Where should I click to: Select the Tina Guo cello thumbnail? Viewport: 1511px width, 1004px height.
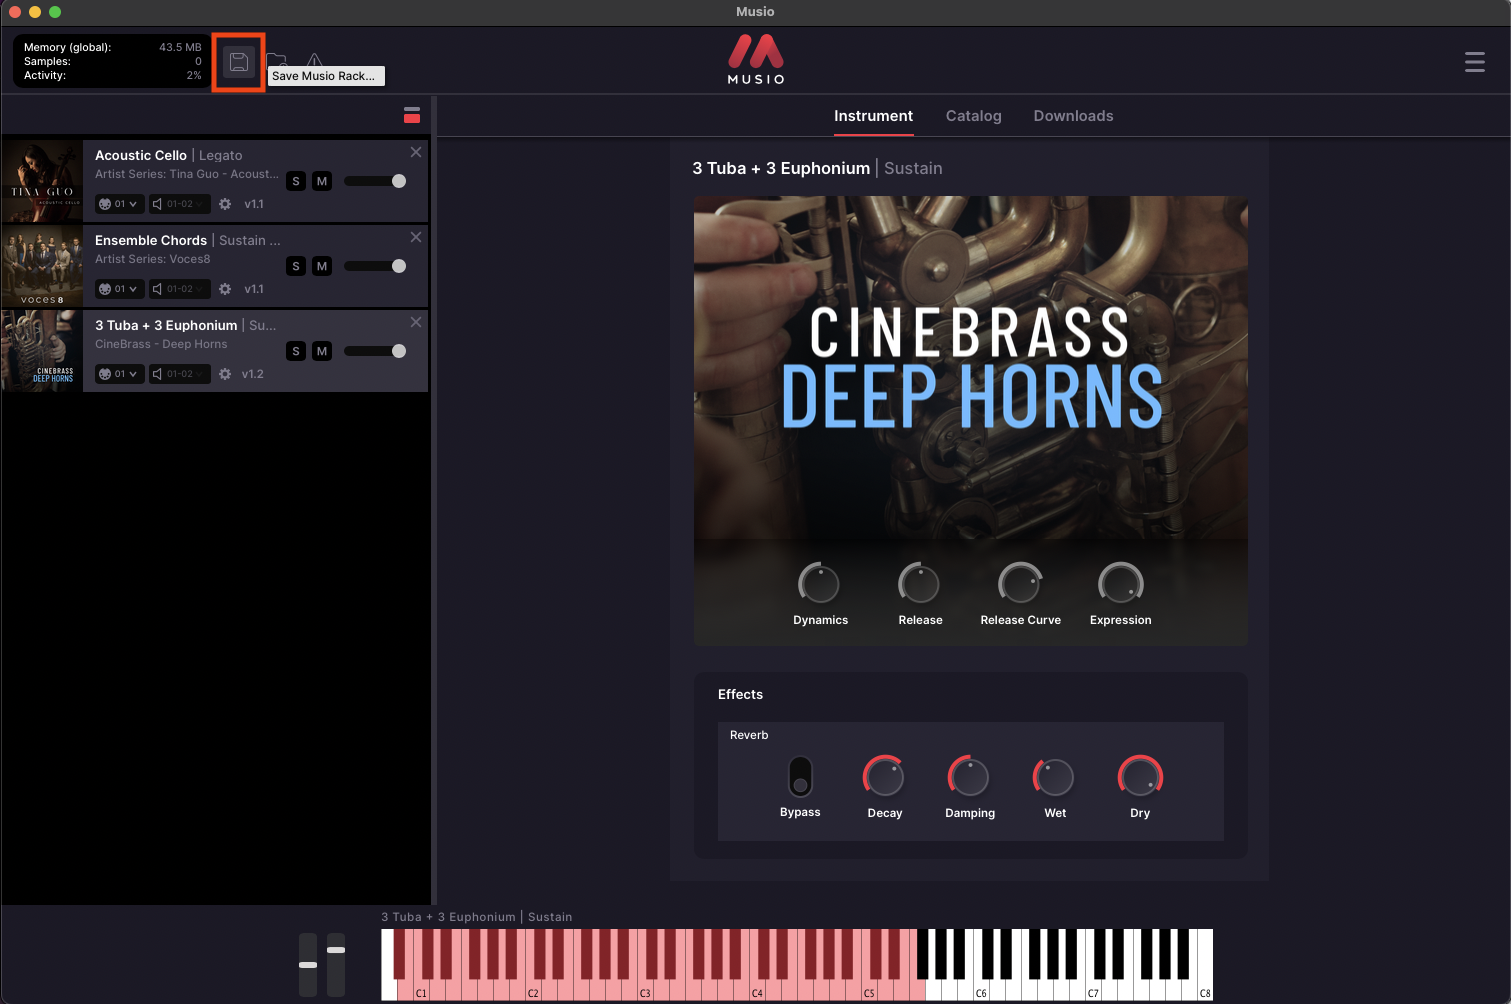pos(42,181)
